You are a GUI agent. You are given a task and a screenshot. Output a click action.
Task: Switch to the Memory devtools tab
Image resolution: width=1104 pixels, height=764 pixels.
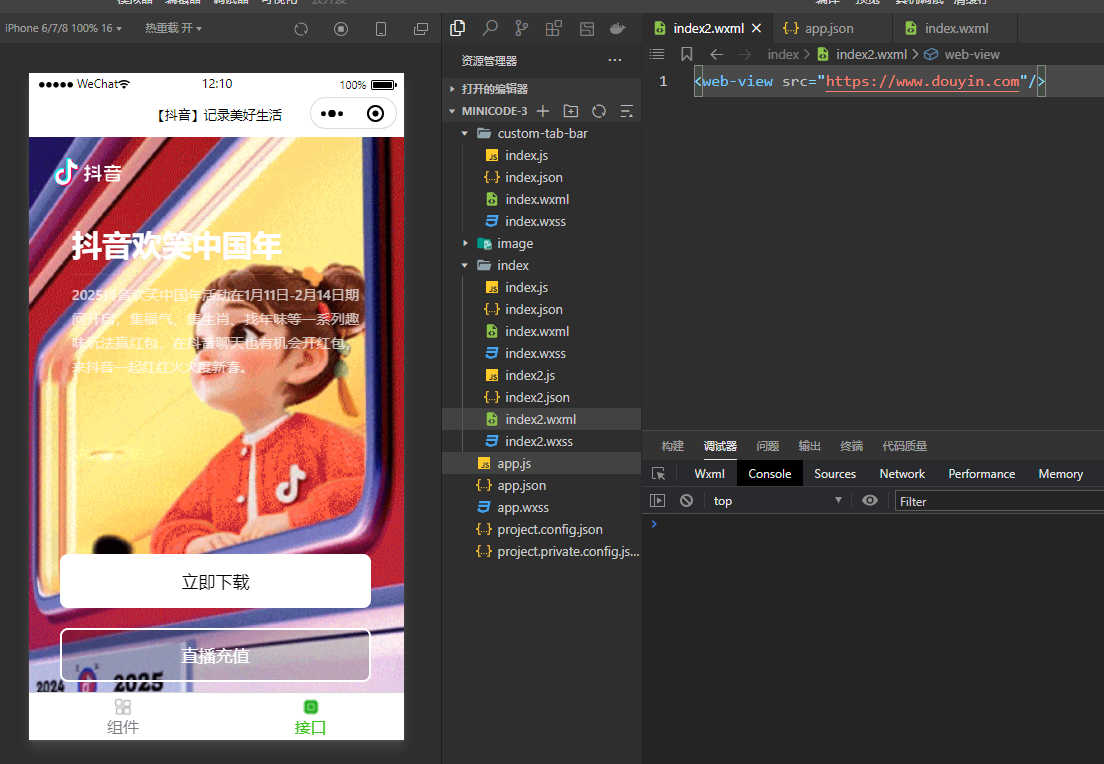pos(1060,474)
